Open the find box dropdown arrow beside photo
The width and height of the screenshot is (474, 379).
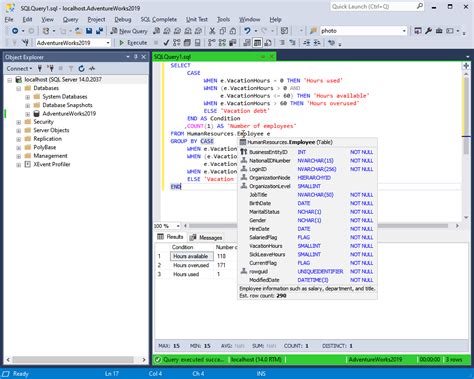(404, 31)
